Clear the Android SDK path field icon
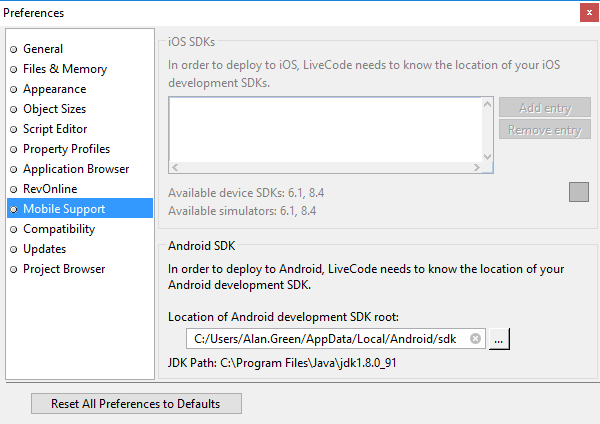This screenshot has width=600, height=424. [x=475, y=339]
